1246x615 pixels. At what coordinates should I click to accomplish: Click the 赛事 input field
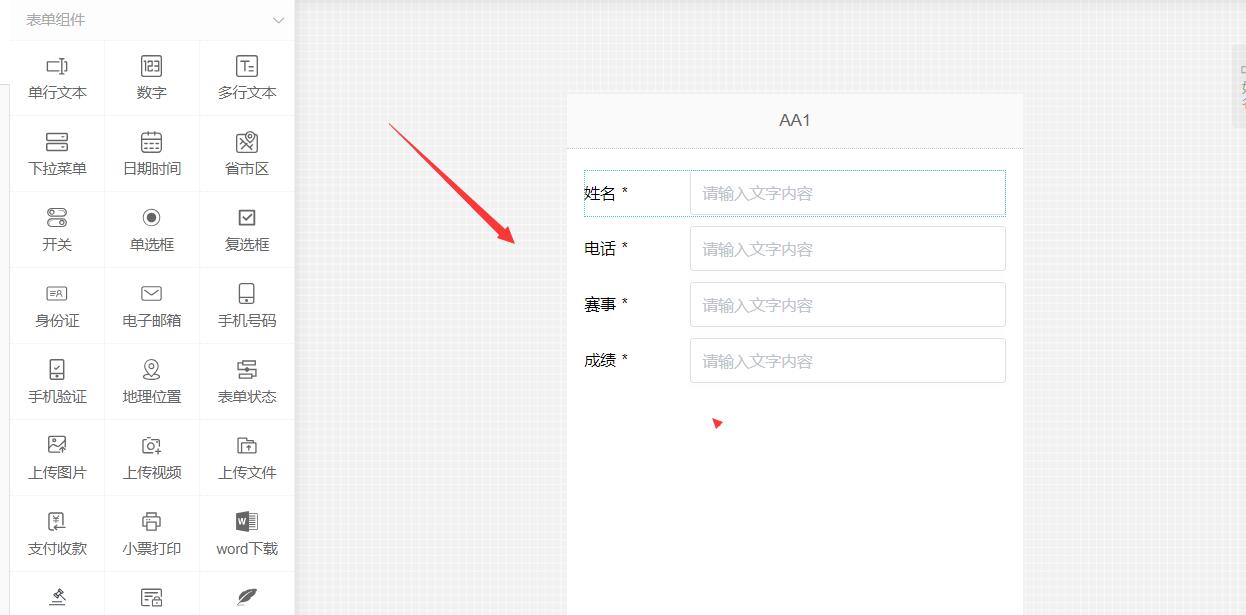tap(848, 305)
